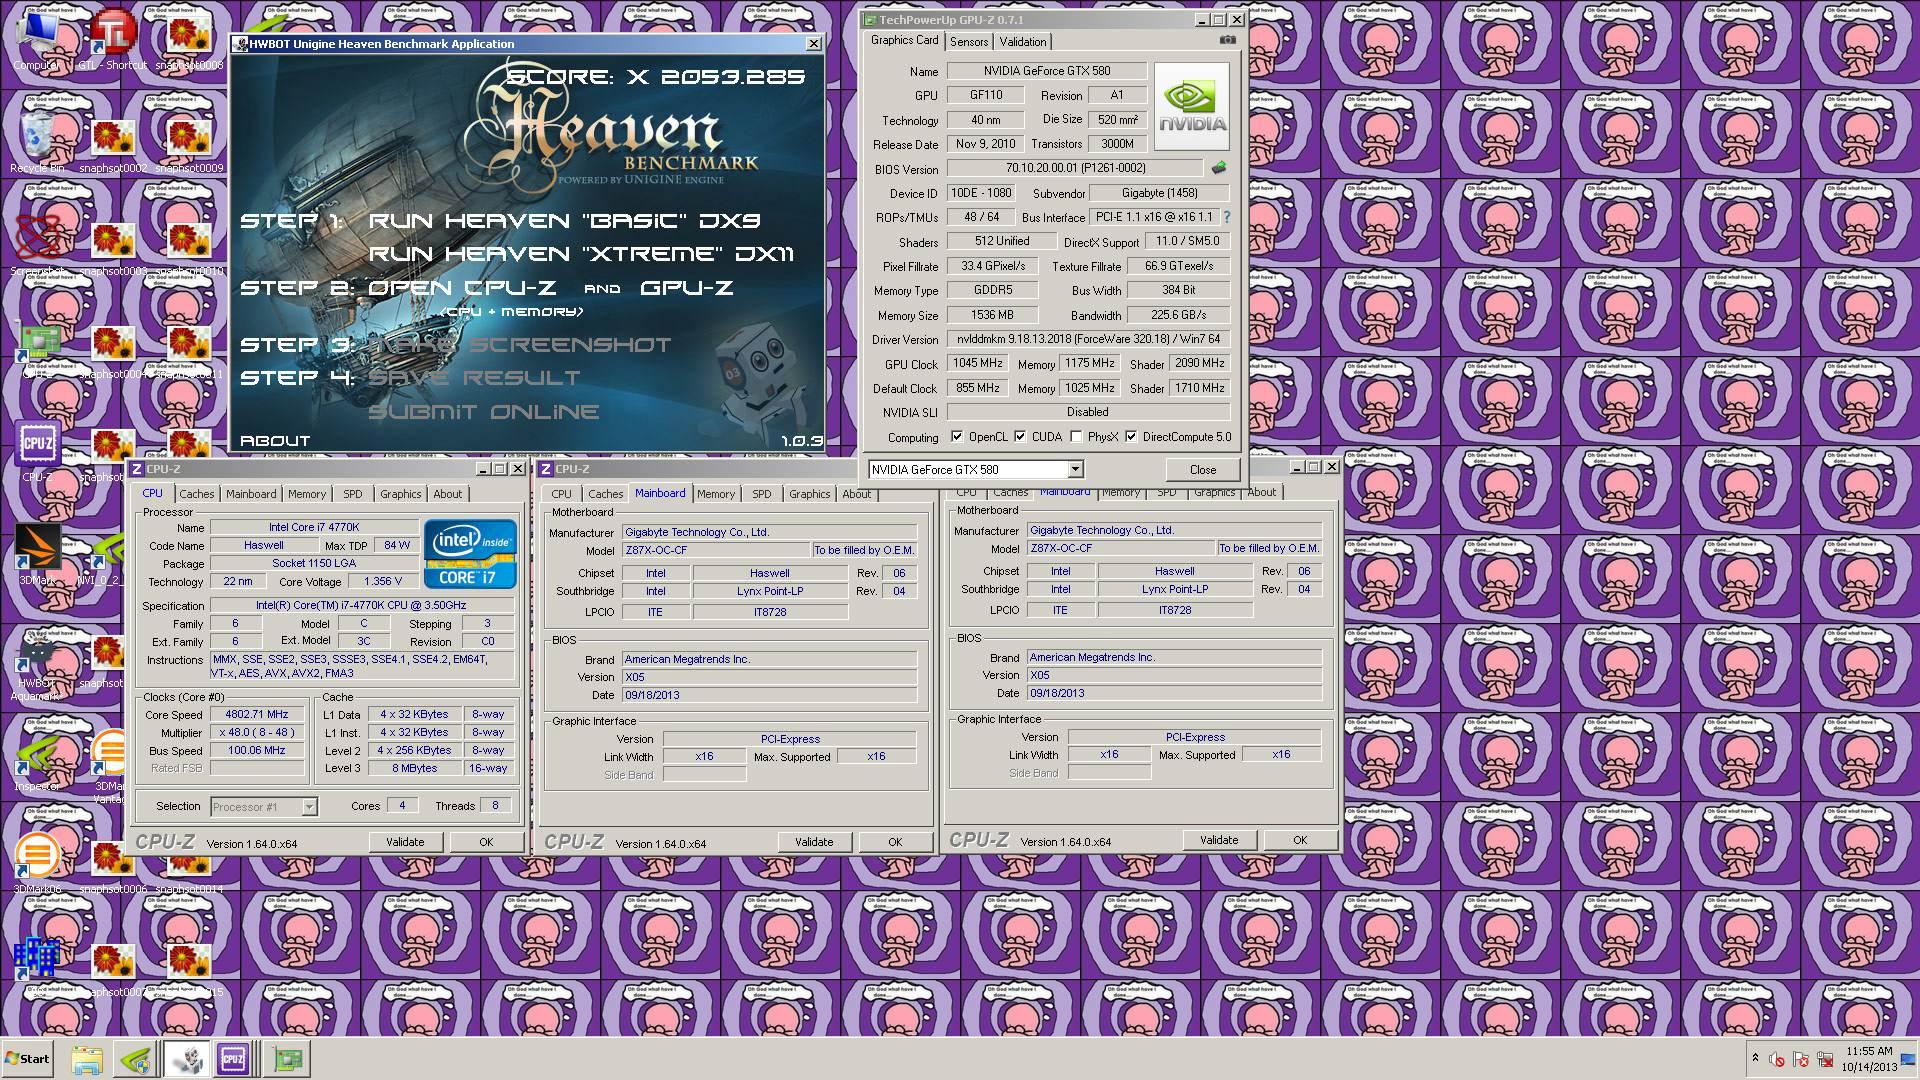Click the GPU-Z BIOS save chip icon

tap(1219, 168)
